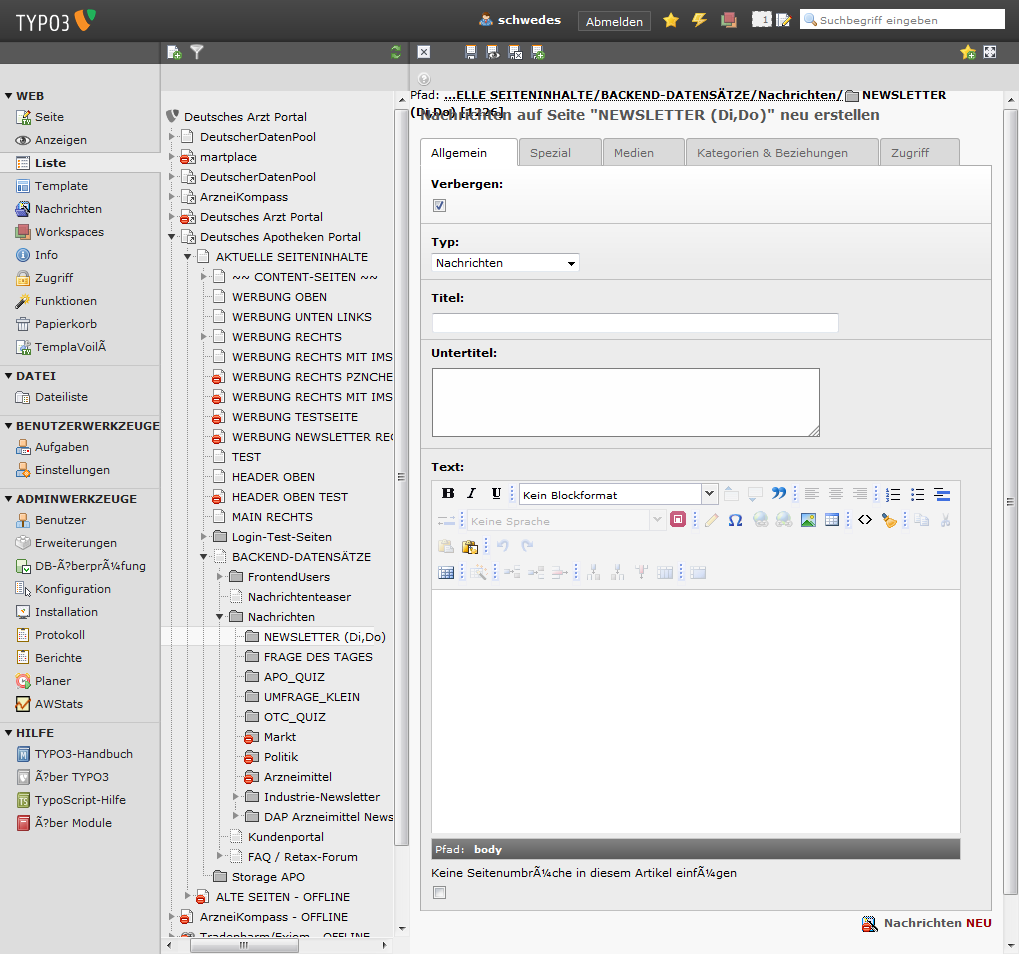The height and width of the screenshot is (954, 1019).
Task: Insert special character with the Omega icon
Action: coord(735,520)
